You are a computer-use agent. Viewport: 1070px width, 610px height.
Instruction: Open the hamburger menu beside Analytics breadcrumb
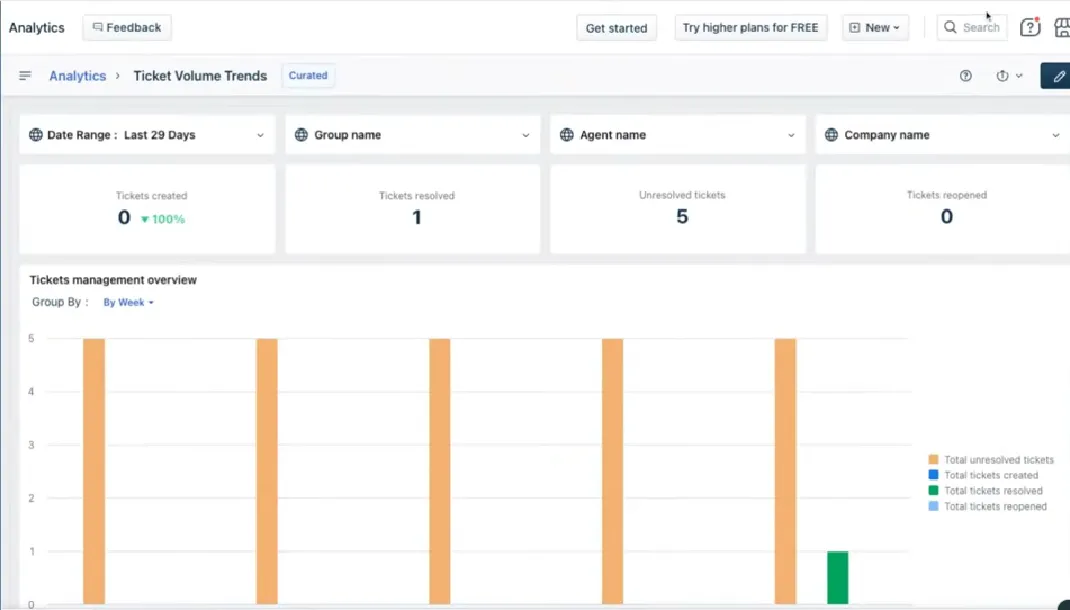tap(25, 76)
